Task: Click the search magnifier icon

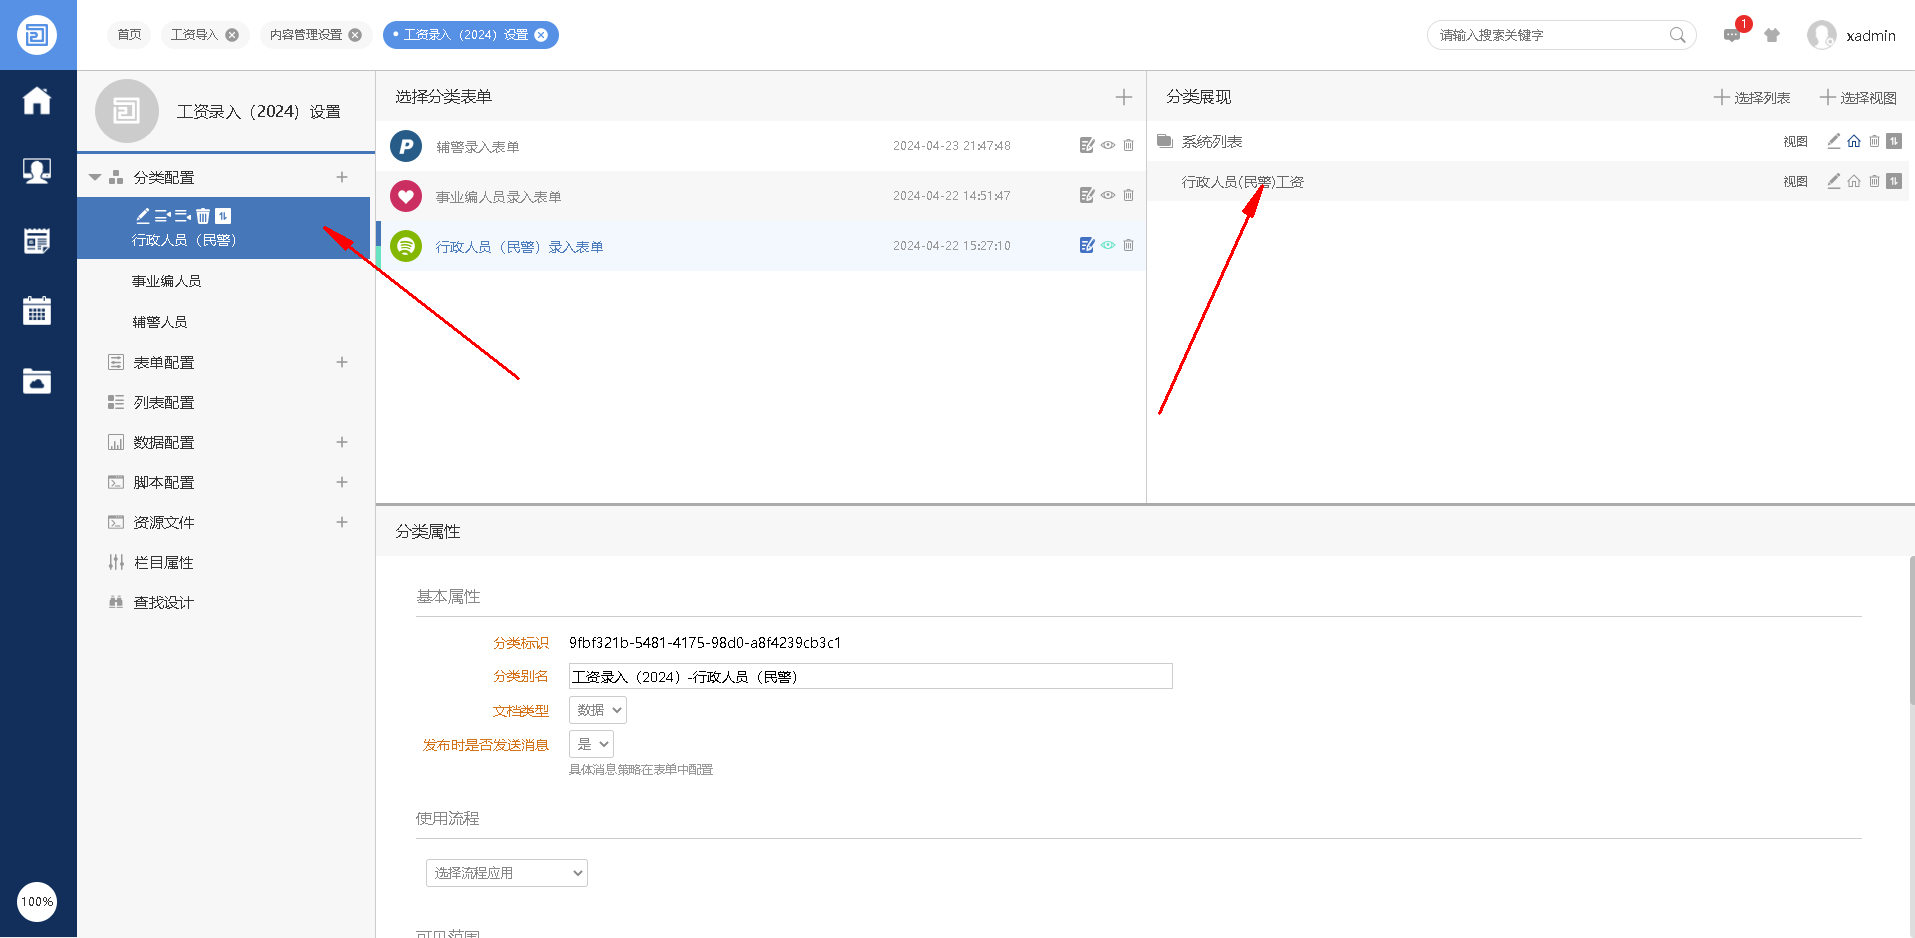Action: (1677, 35)
